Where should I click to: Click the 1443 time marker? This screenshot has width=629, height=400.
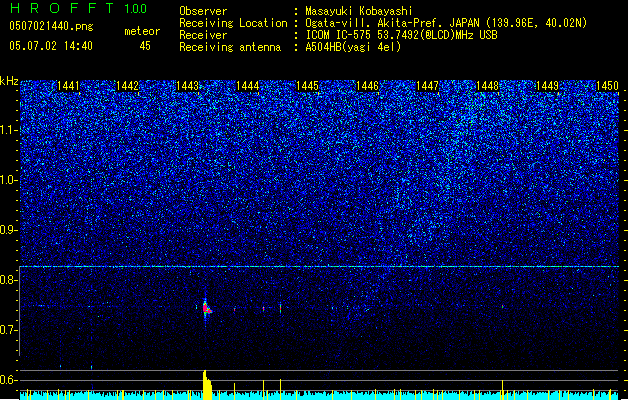point(187,86)
